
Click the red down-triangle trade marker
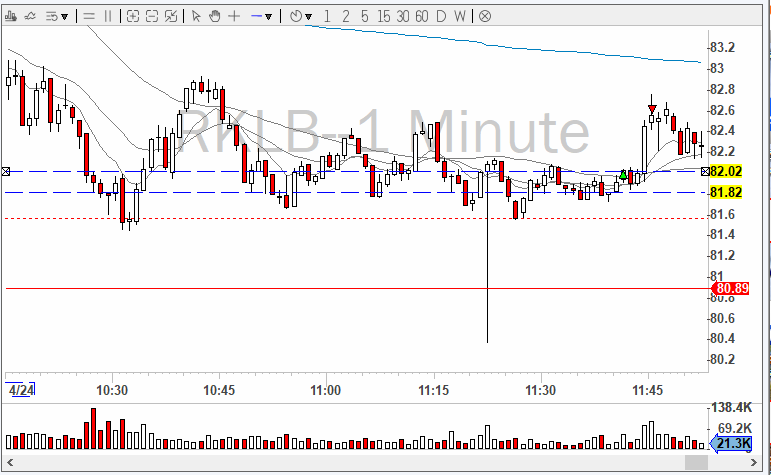coord(652,109)
